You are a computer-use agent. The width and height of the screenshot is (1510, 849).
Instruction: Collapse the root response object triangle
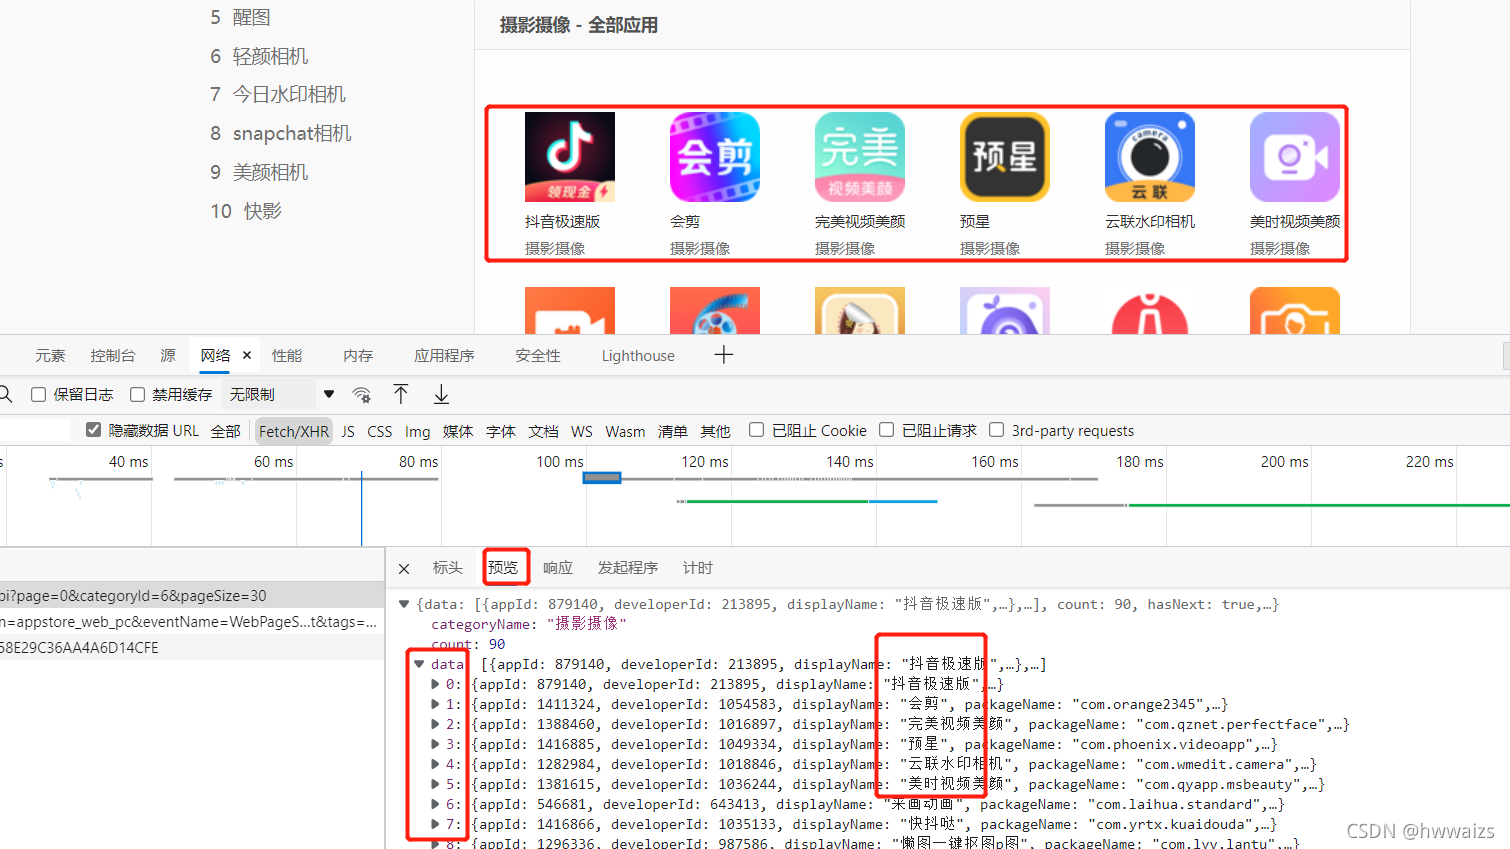tap(404, 604)
